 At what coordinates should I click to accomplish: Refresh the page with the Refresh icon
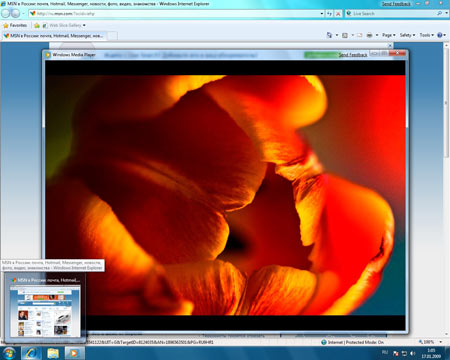pos(330,14)
